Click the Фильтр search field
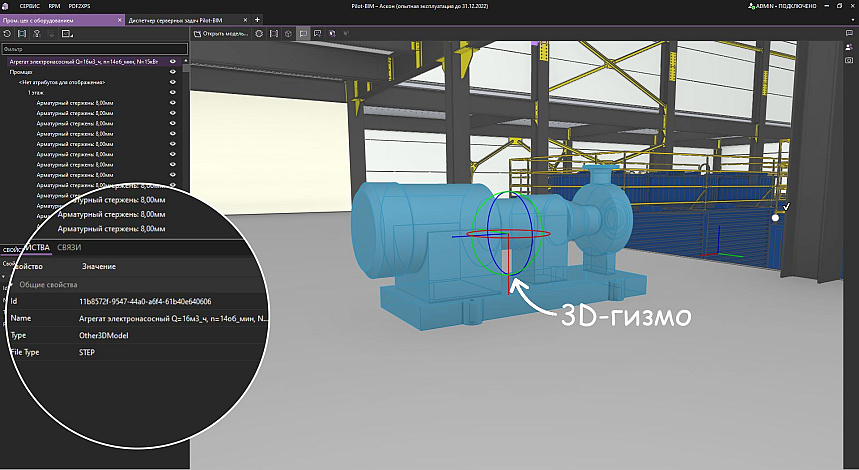859x470 pixels. (94, 48)
